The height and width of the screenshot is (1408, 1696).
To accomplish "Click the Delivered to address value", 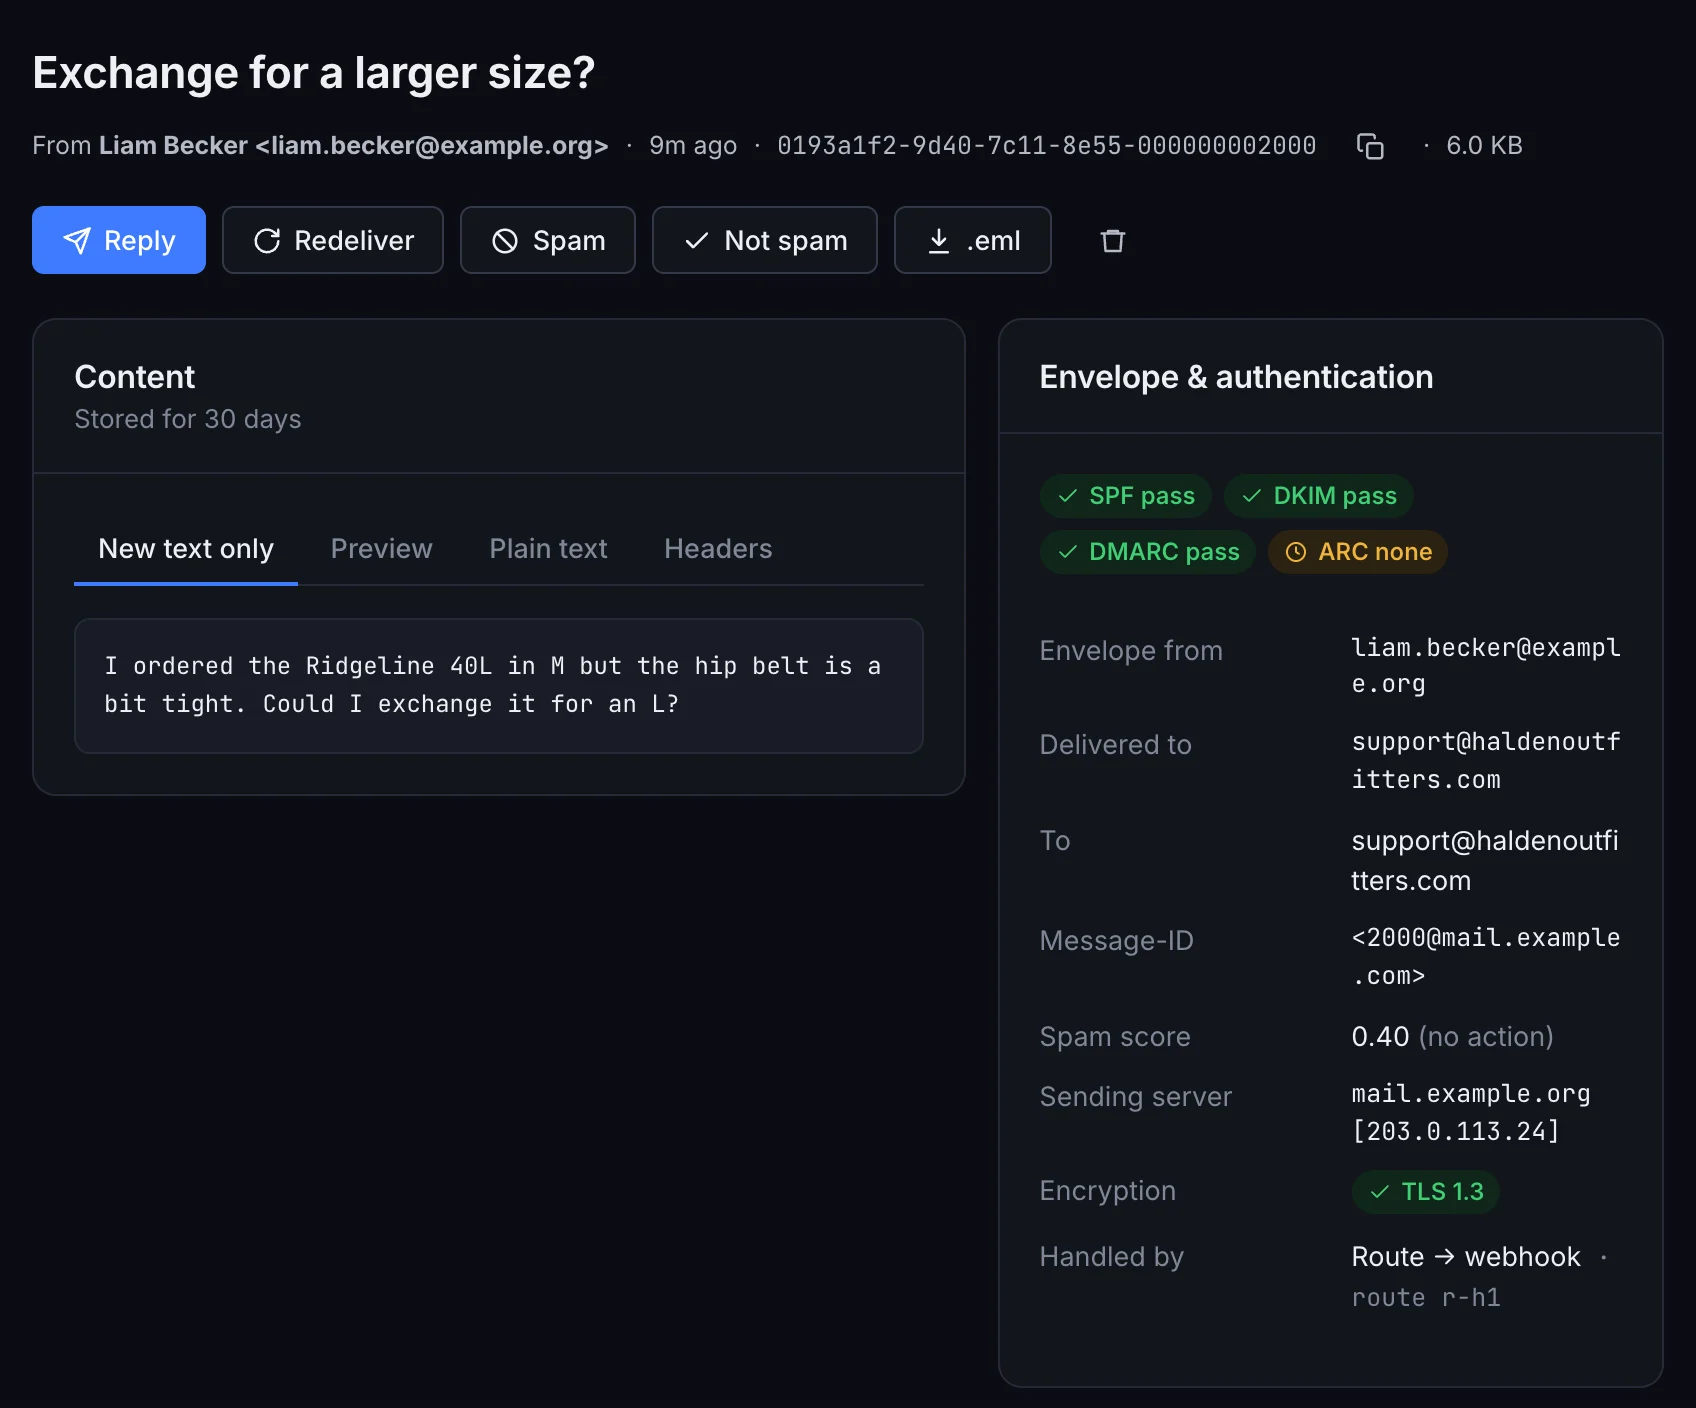I will click(1486, 761).
